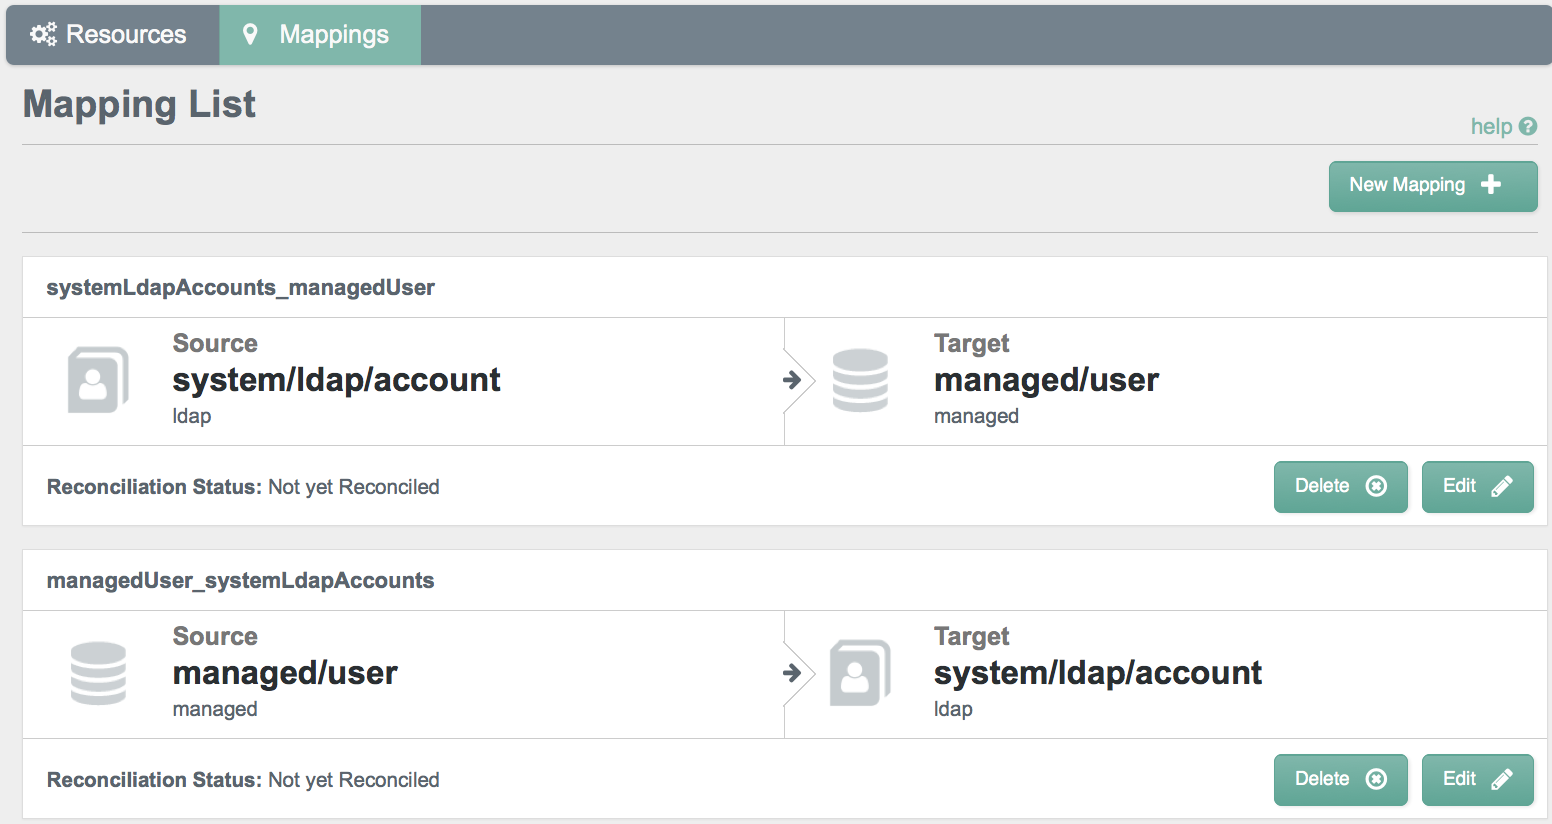Click the gears icon on Resources tab
The height and width of the screenshot is (824, 1552).
tap(43, 34)
